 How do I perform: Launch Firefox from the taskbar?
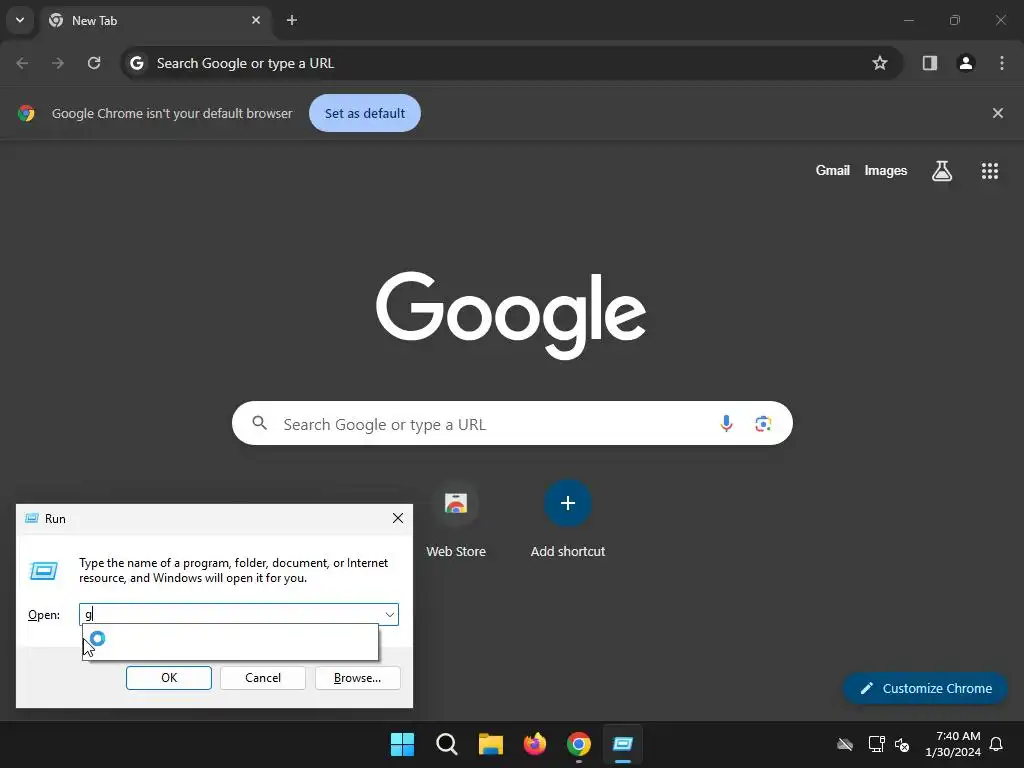[535, 744]
